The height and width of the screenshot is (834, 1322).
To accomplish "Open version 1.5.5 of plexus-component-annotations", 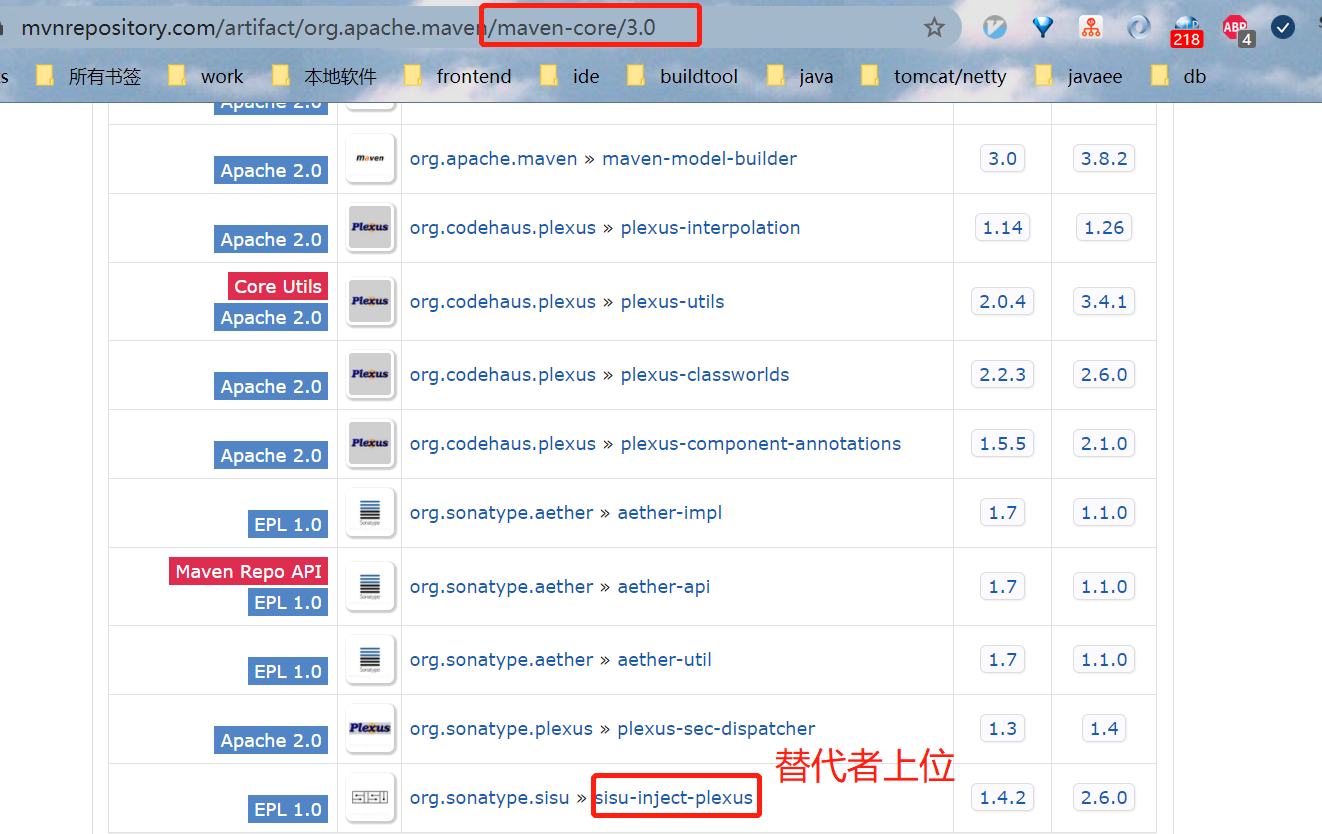I will pos(1002,443).
